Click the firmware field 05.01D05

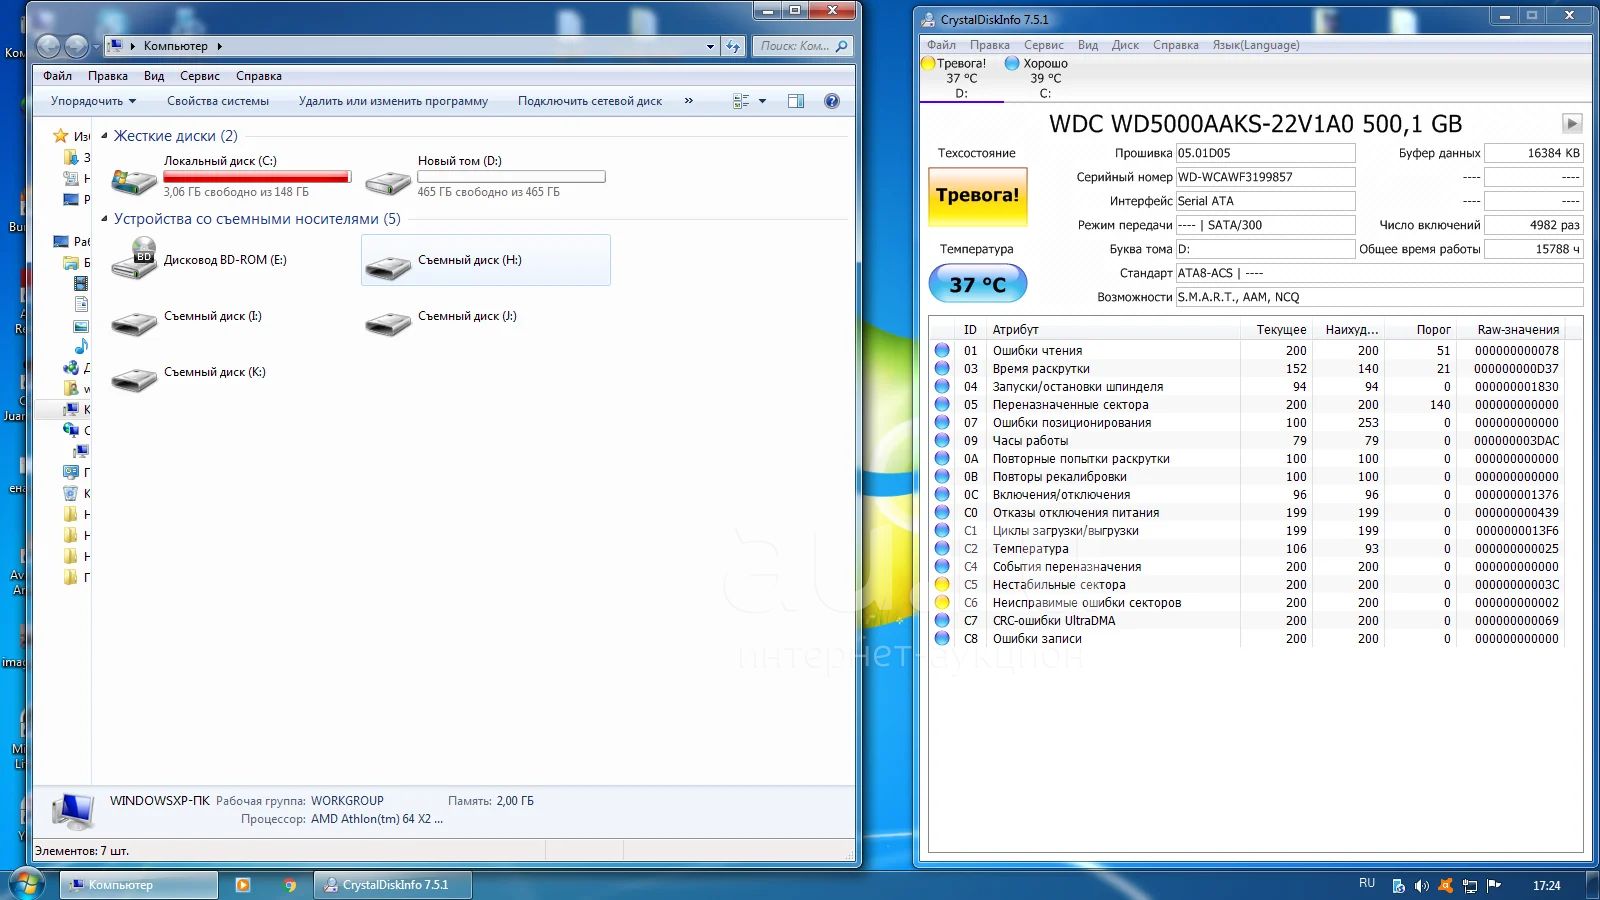click(x=1265, y=153)
